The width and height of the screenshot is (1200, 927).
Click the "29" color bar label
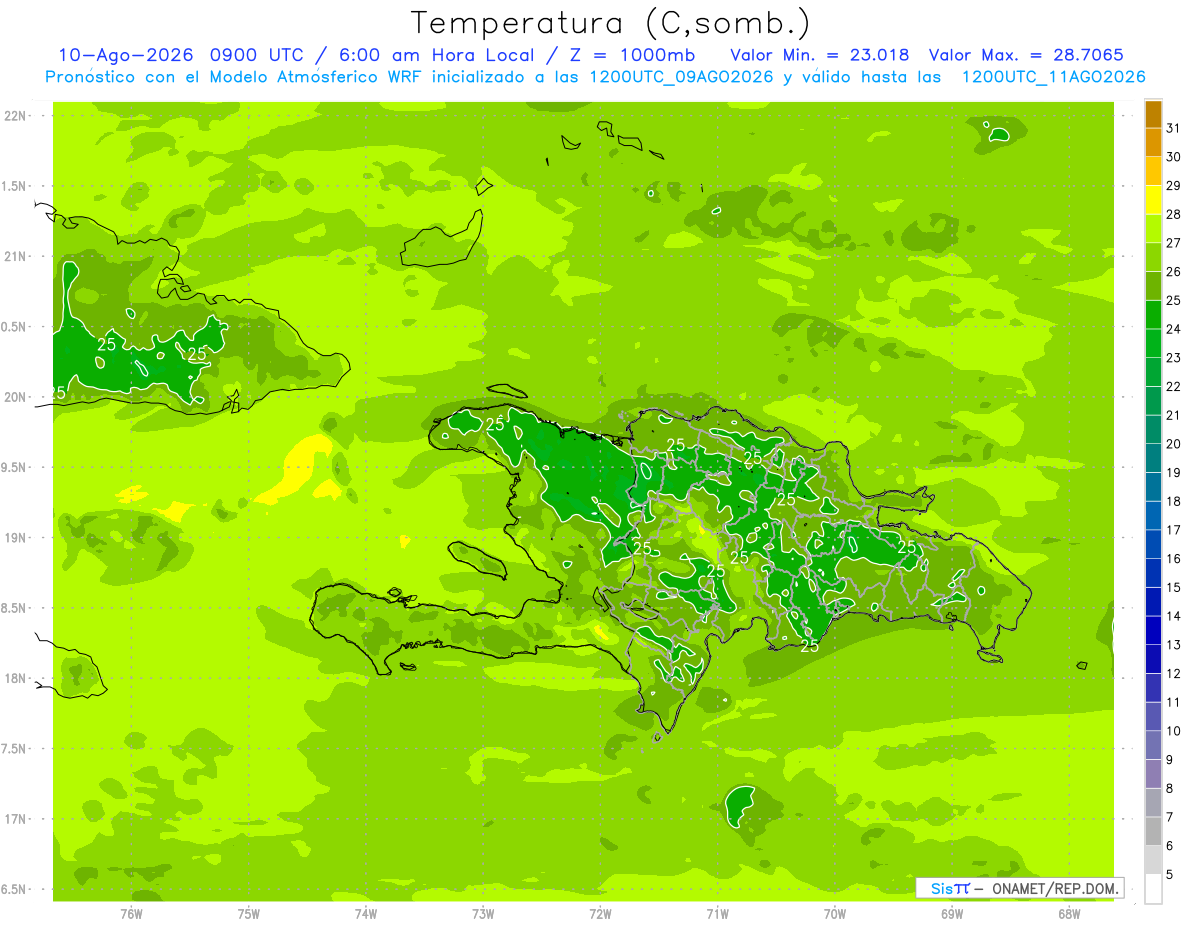click(x=1174, y=186)
